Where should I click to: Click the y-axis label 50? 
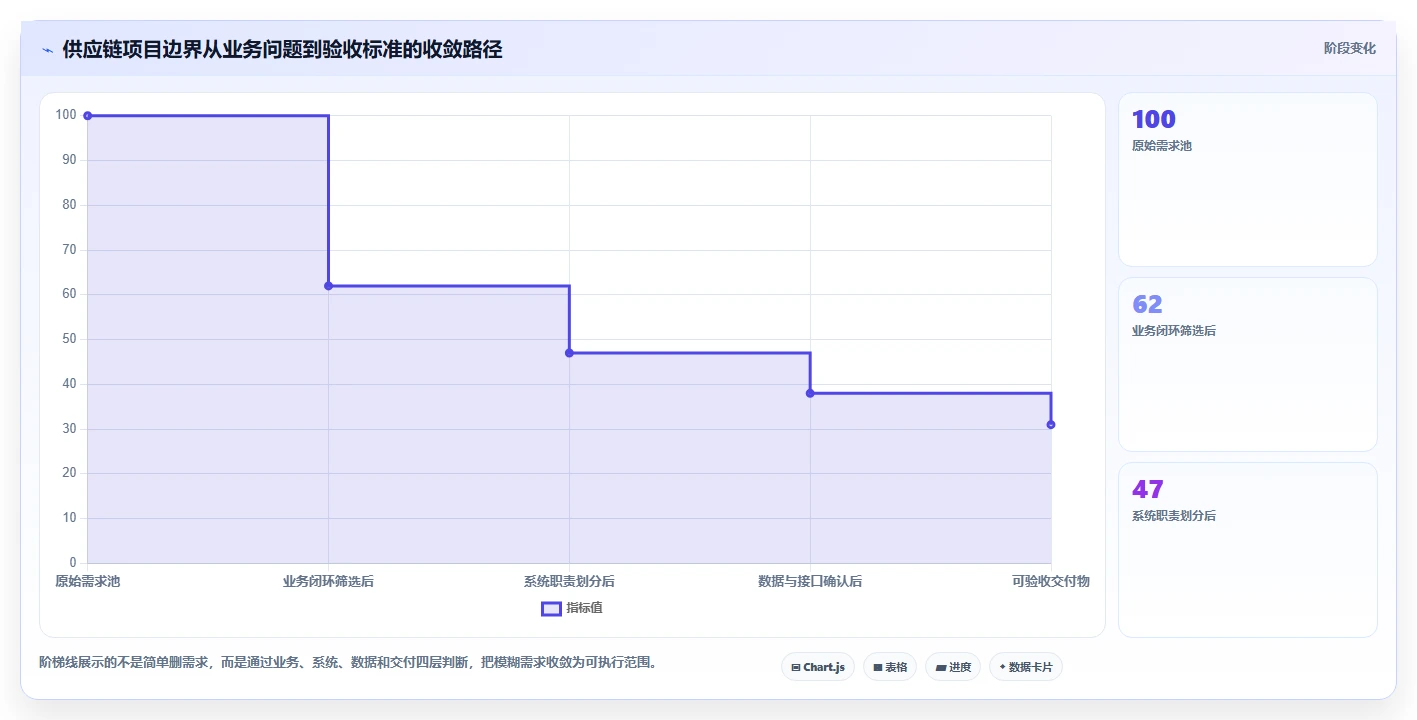pos(69,339)
